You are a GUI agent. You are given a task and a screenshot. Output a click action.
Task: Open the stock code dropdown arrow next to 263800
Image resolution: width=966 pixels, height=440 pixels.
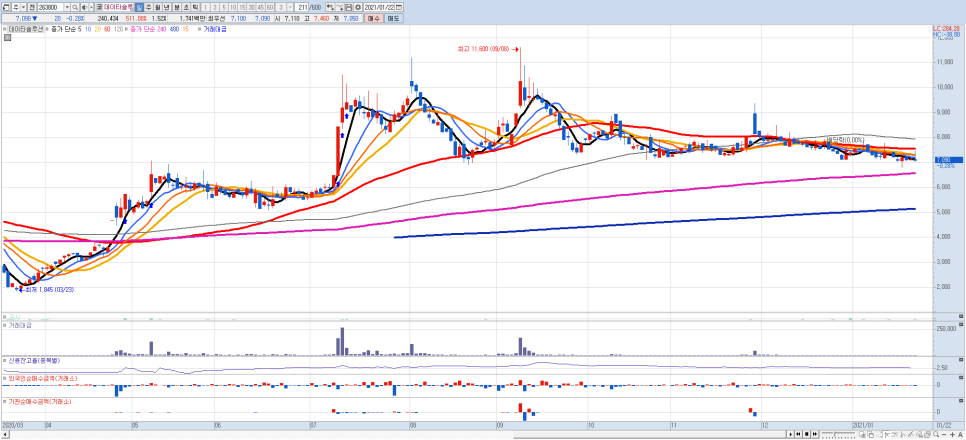(67, 7)
